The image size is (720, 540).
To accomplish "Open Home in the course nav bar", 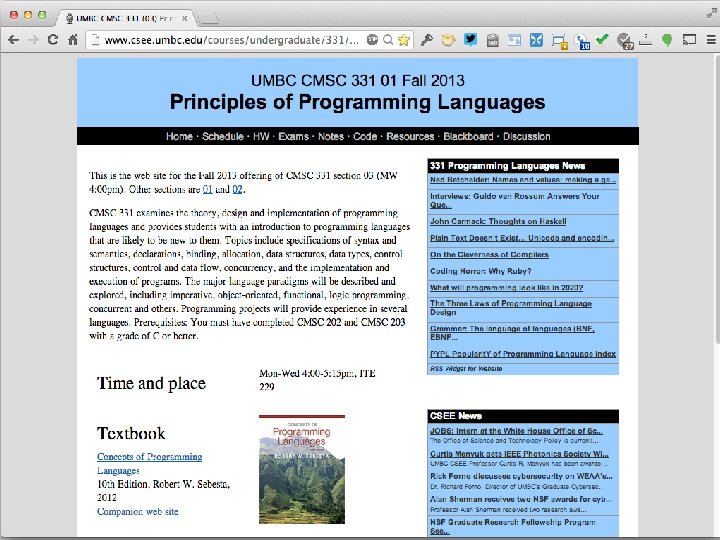I will point(179,136).
